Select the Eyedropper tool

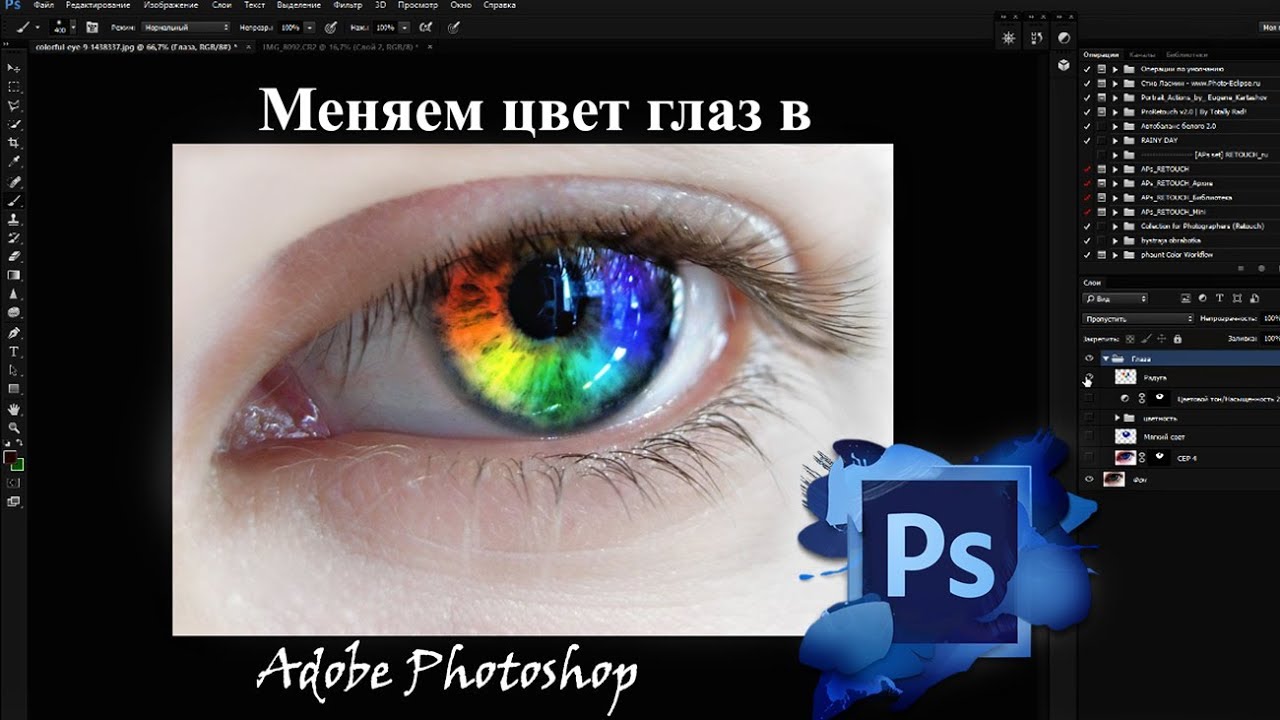(x=14, y=162)
